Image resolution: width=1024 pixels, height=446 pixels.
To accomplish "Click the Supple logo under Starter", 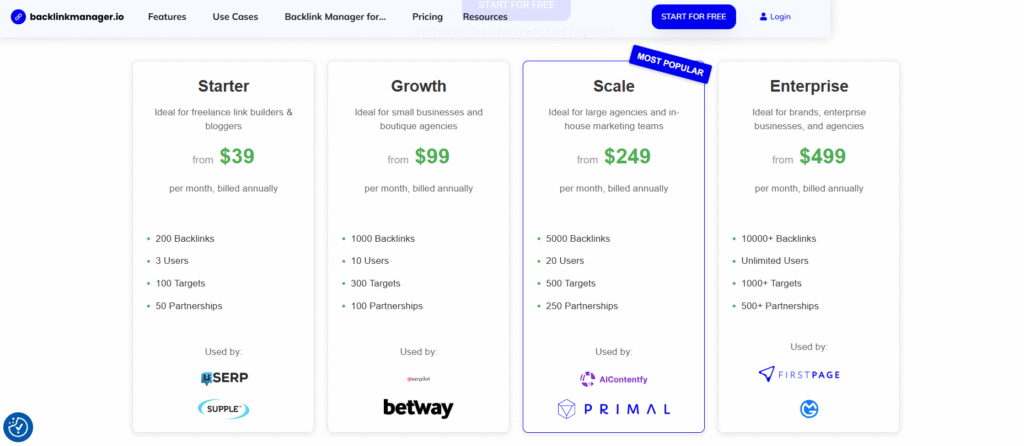I will click(224, 409).
